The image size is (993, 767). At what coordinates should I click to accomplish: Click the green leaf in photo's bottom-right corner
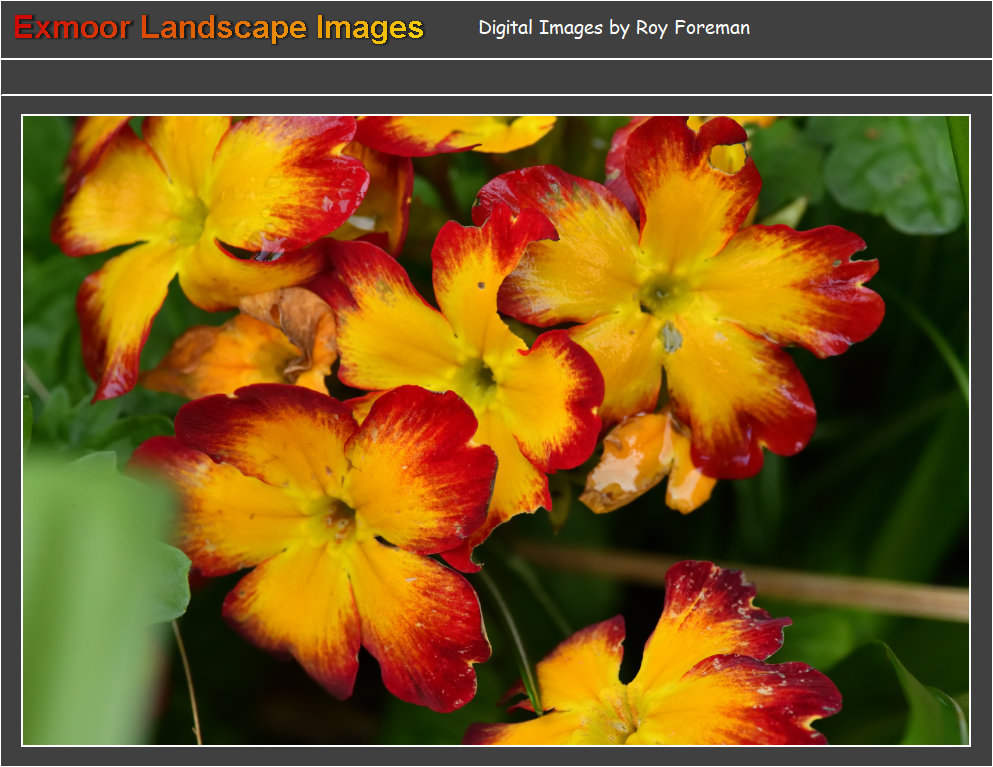[x=925, y=700]
